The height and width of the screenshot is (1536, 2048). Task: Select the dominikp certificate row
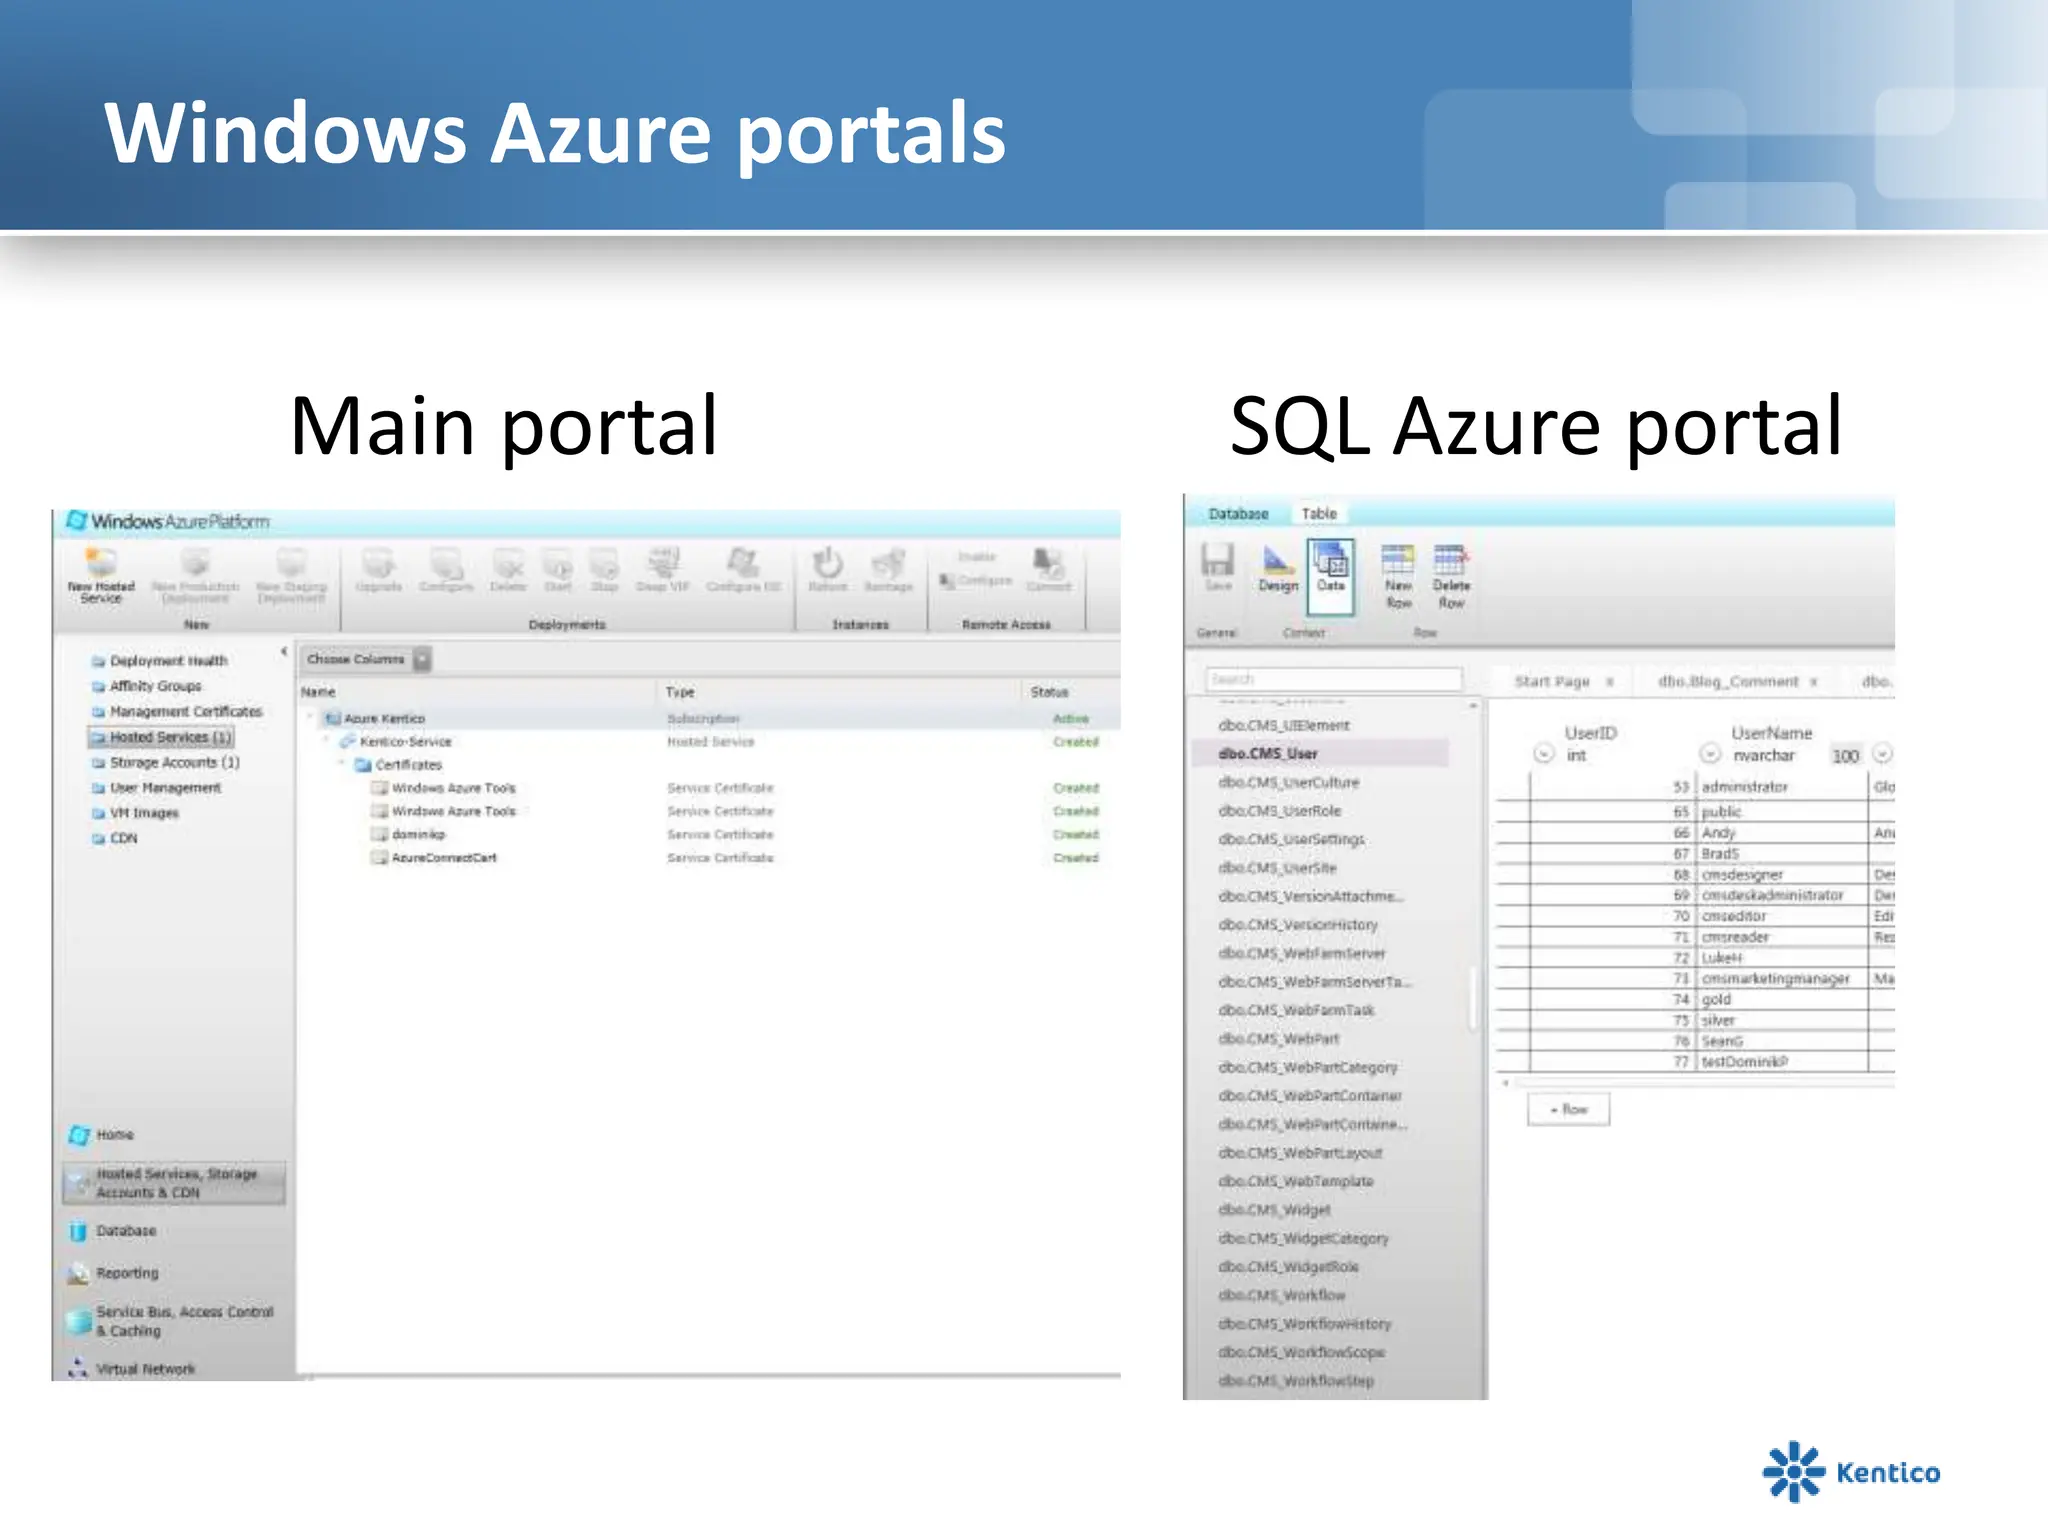click(x=710, y=834)
